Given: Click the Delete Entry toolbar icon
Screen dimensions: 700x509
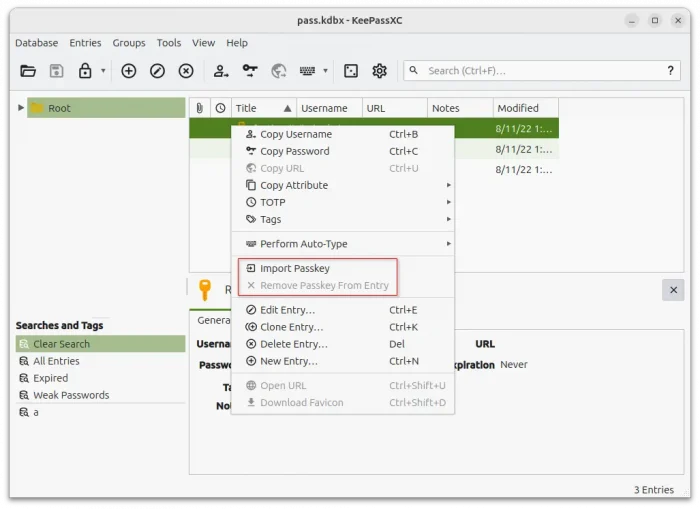Looking at the screenshot, I should coord(186,71).
